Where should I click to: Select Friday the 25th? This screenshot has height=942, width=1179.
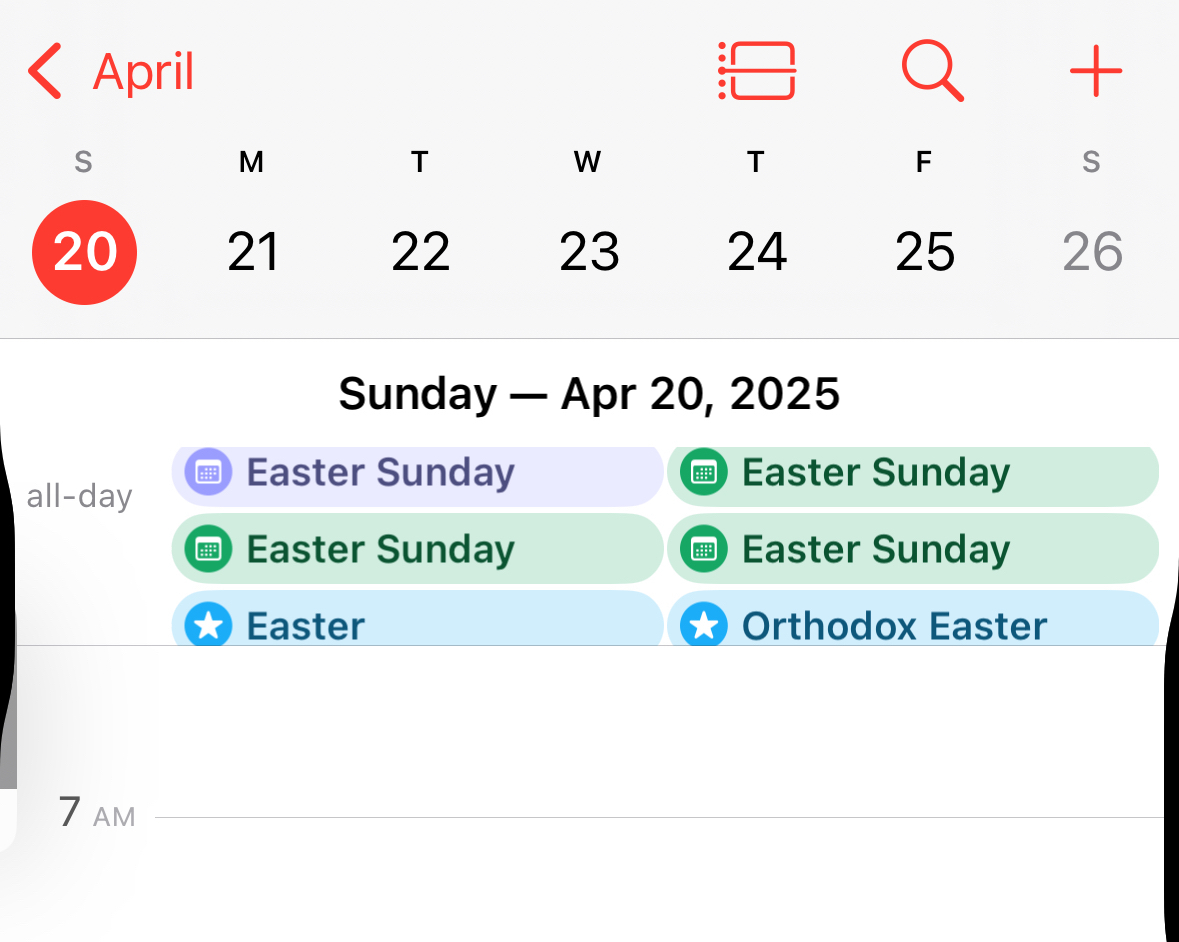[925, 252]
